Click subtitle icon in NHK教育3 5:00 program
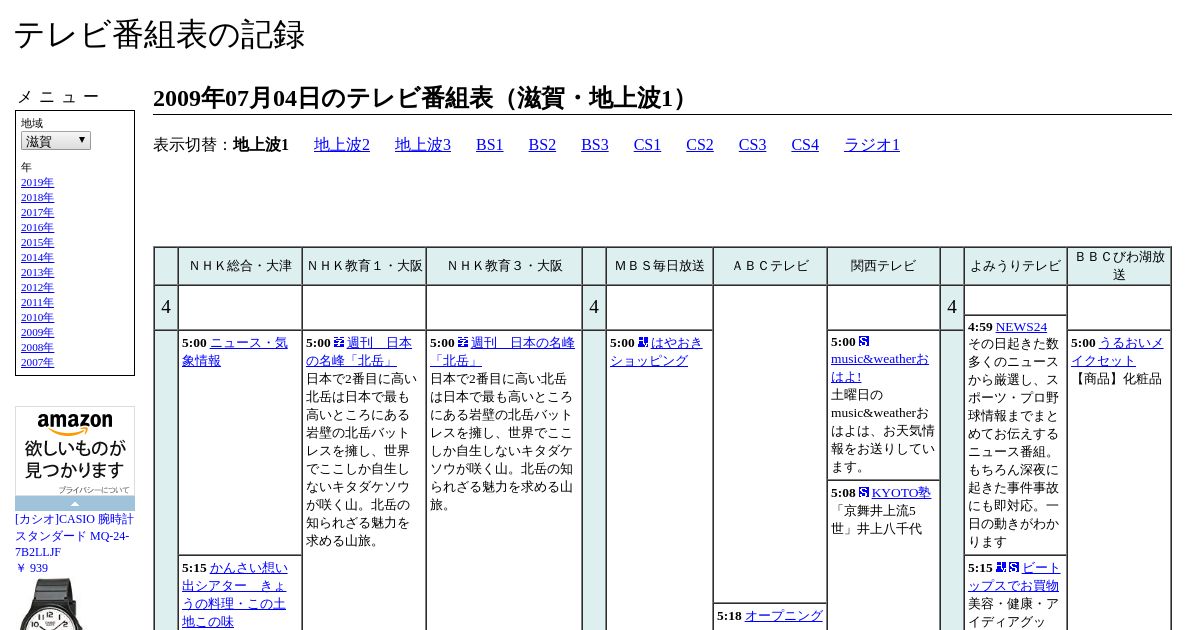Image resolution: width=1200 pixels, height=630 pixels. coord(463,342)
